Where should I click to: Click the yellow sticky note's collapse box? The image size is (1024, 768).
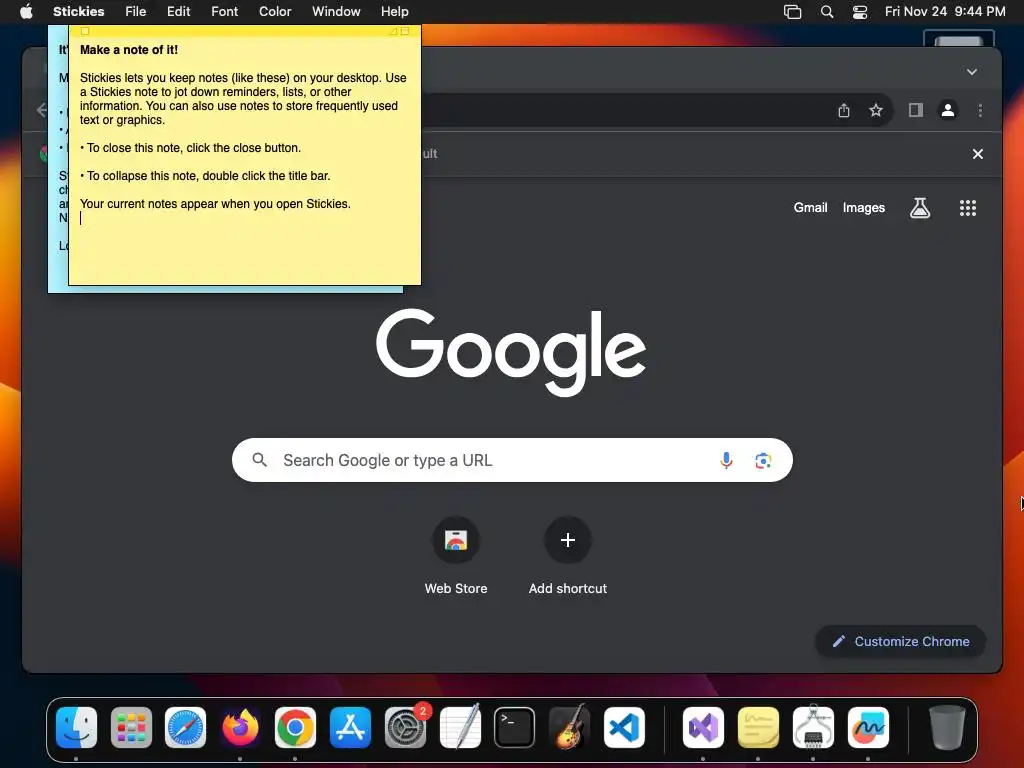[405, 31]
